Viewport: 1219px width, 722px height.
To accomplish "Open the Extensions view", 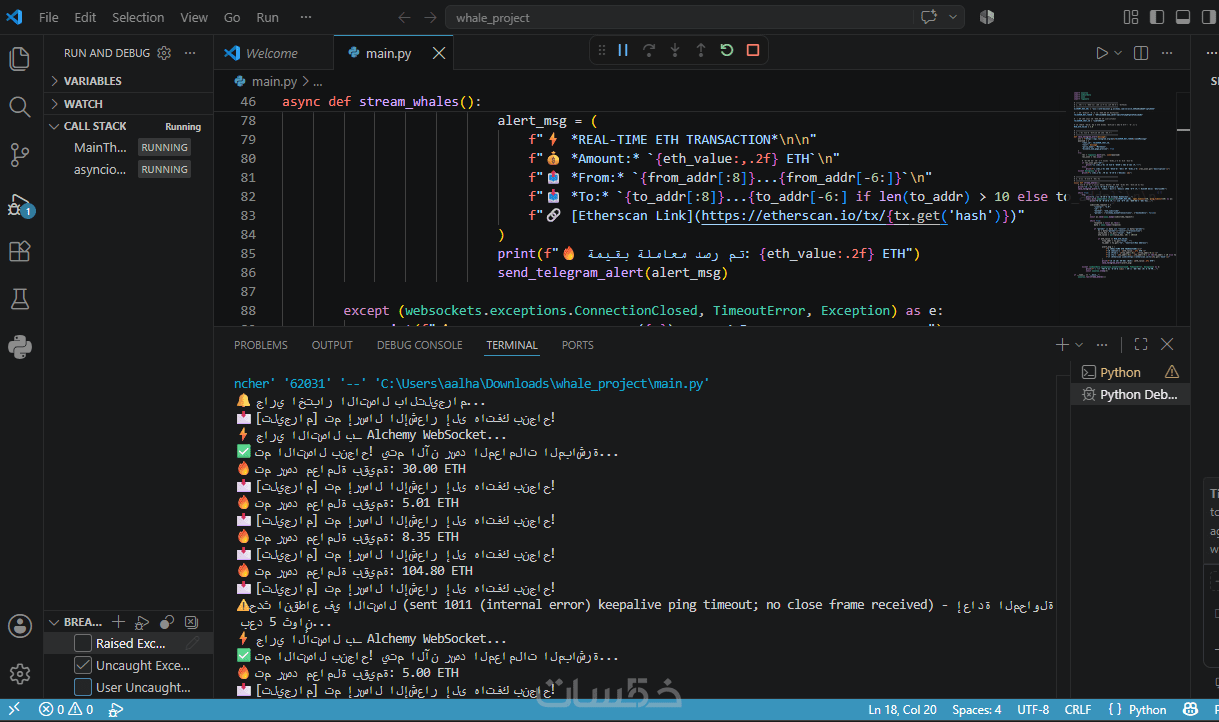I will (19, 251).
